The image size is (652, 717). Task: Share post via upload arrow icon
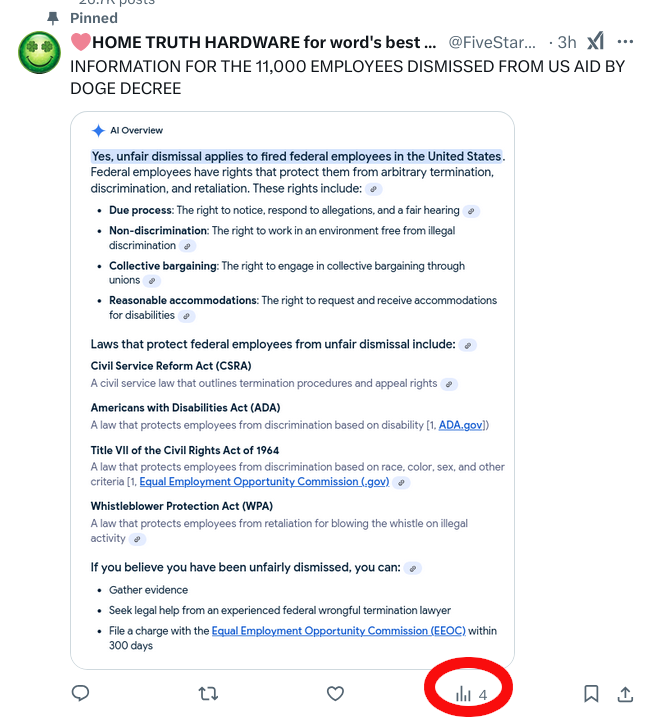[x=625, y=693]
